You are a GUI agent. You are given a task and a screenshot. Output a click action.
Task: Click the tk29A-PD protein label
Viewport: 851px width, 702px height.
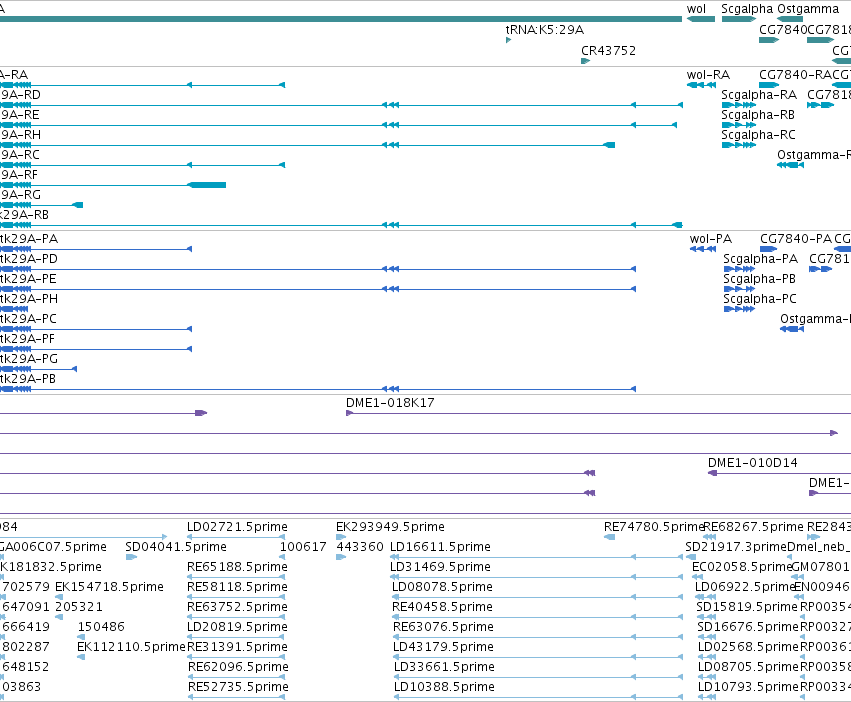[x=29, y=259]
